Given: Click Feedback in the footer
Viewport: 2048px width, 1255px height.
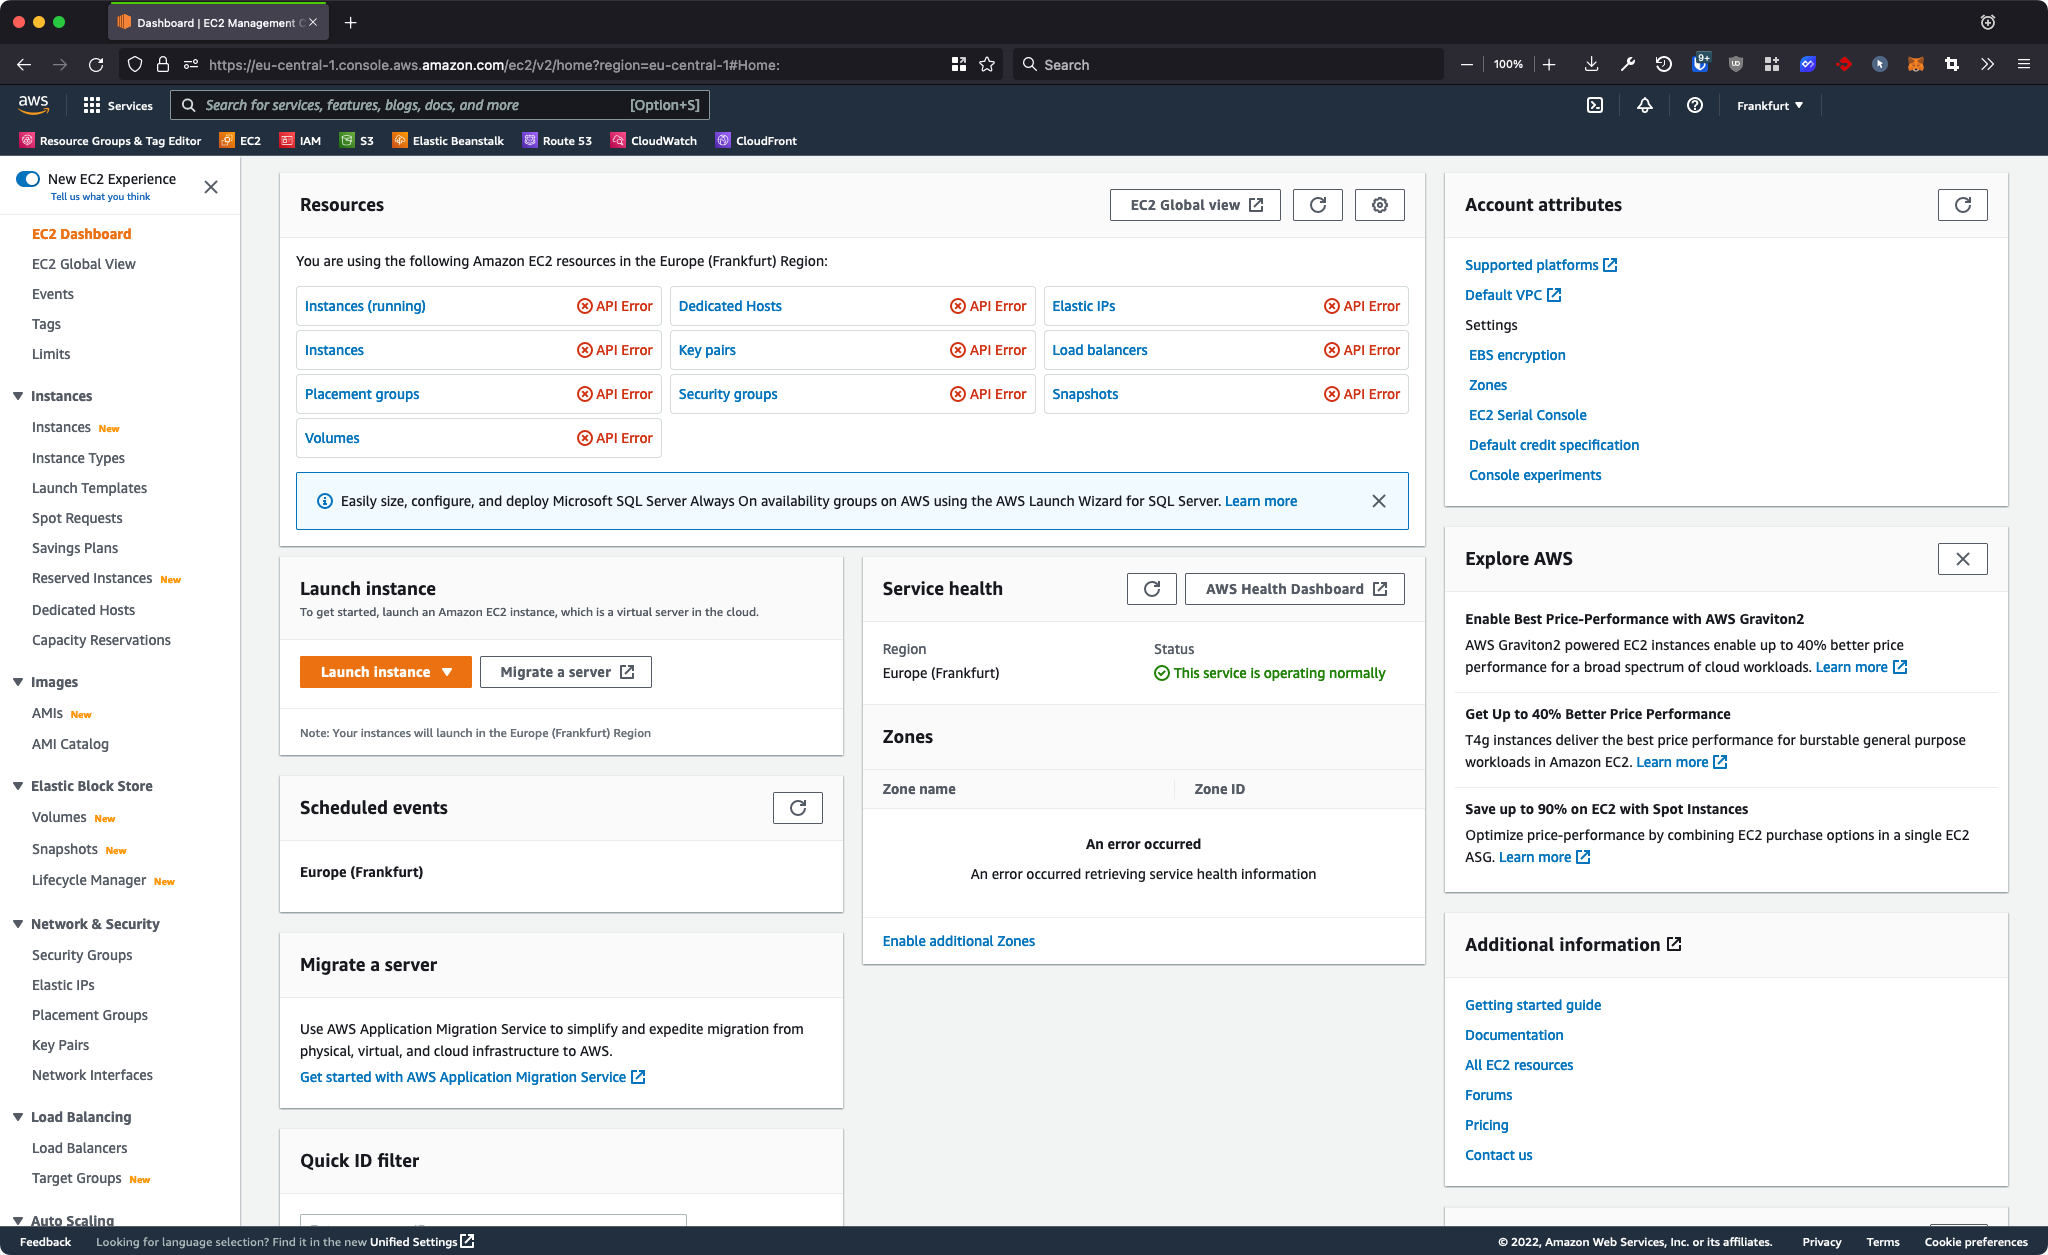Looking at the screenshot, I should click(45, 1242).
